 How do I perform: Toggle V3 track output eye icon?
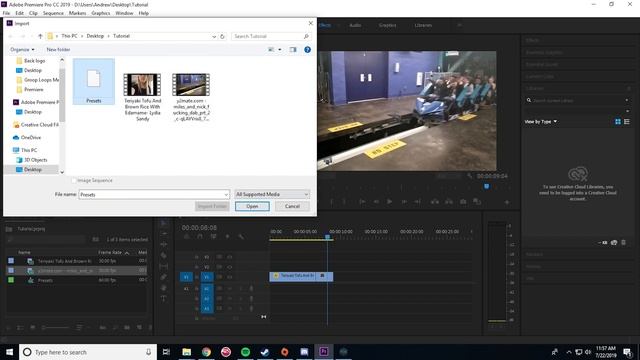(229, 257)
